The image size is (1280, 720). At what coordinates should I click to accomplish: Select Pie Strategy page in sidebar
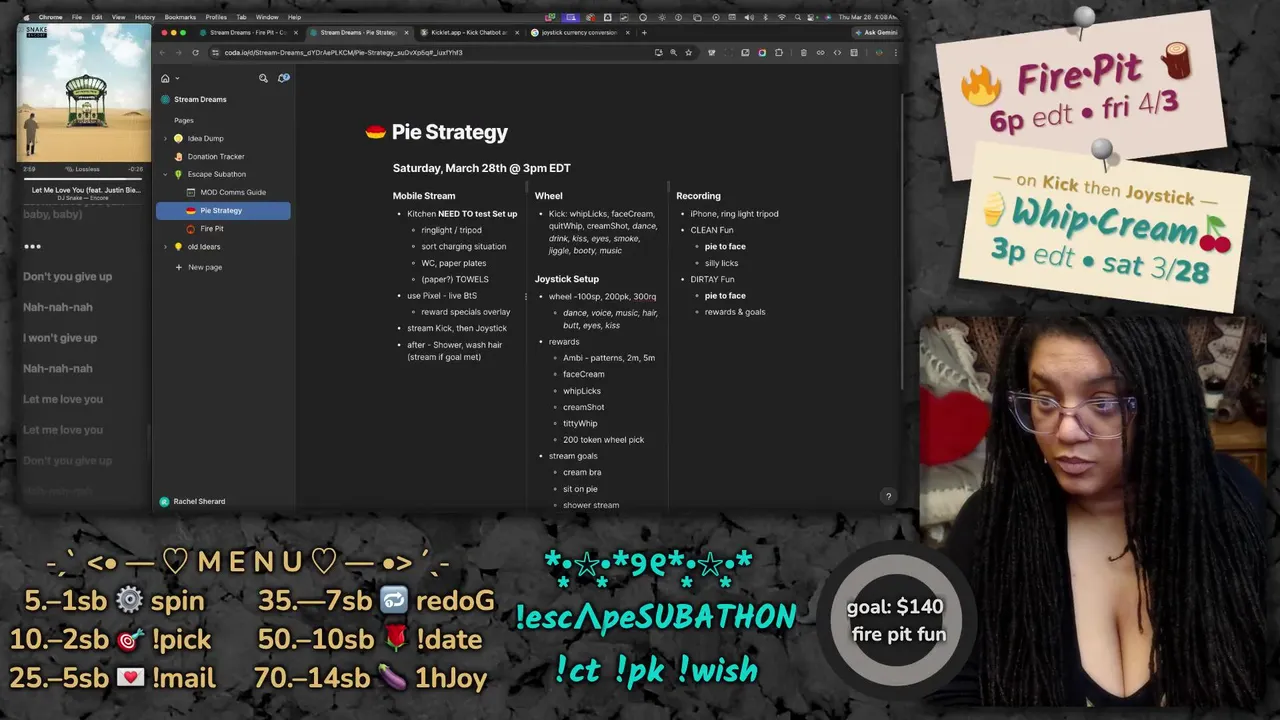point(223,211)
